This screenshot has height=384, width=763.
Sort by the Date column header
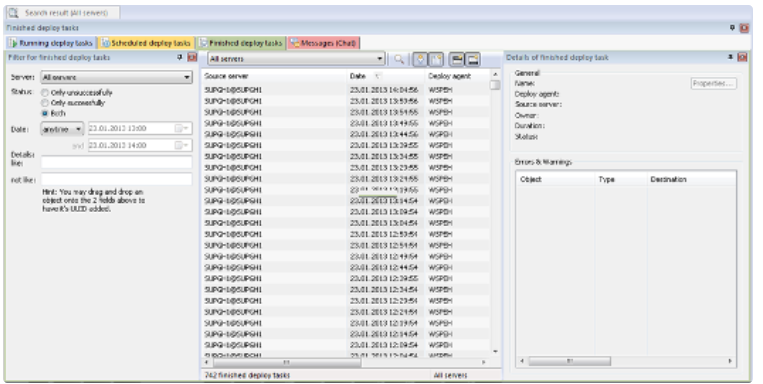click(385, 76)
